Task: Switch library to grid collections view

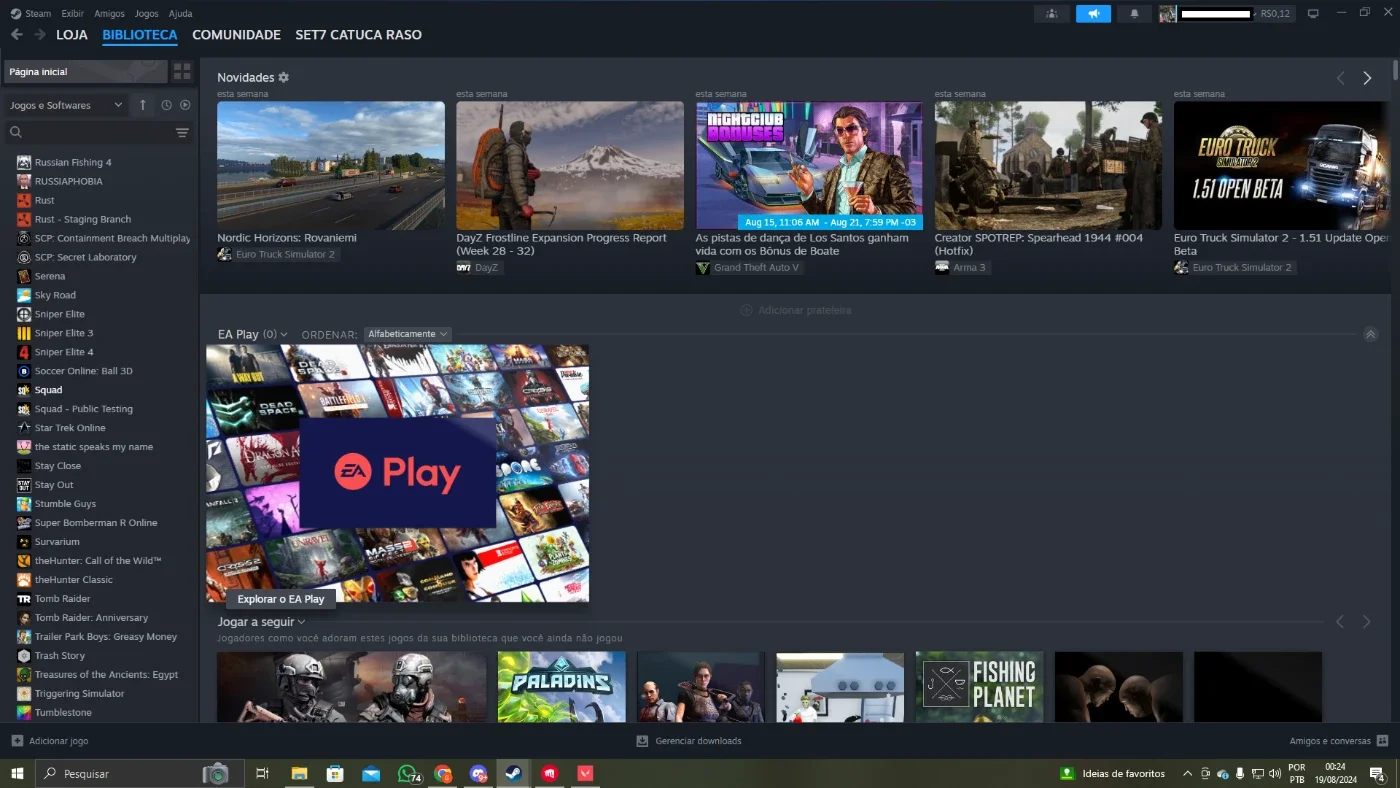Action: (x=182, y=72)
